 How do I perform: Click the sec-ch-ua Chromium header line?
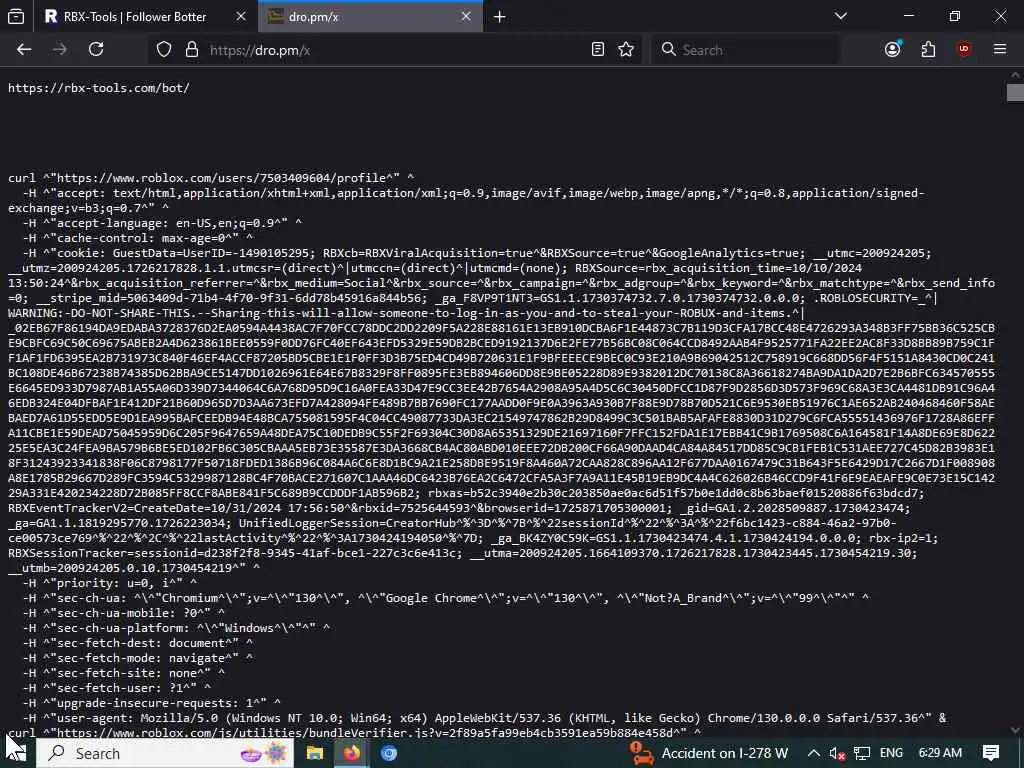coord(446,598)
